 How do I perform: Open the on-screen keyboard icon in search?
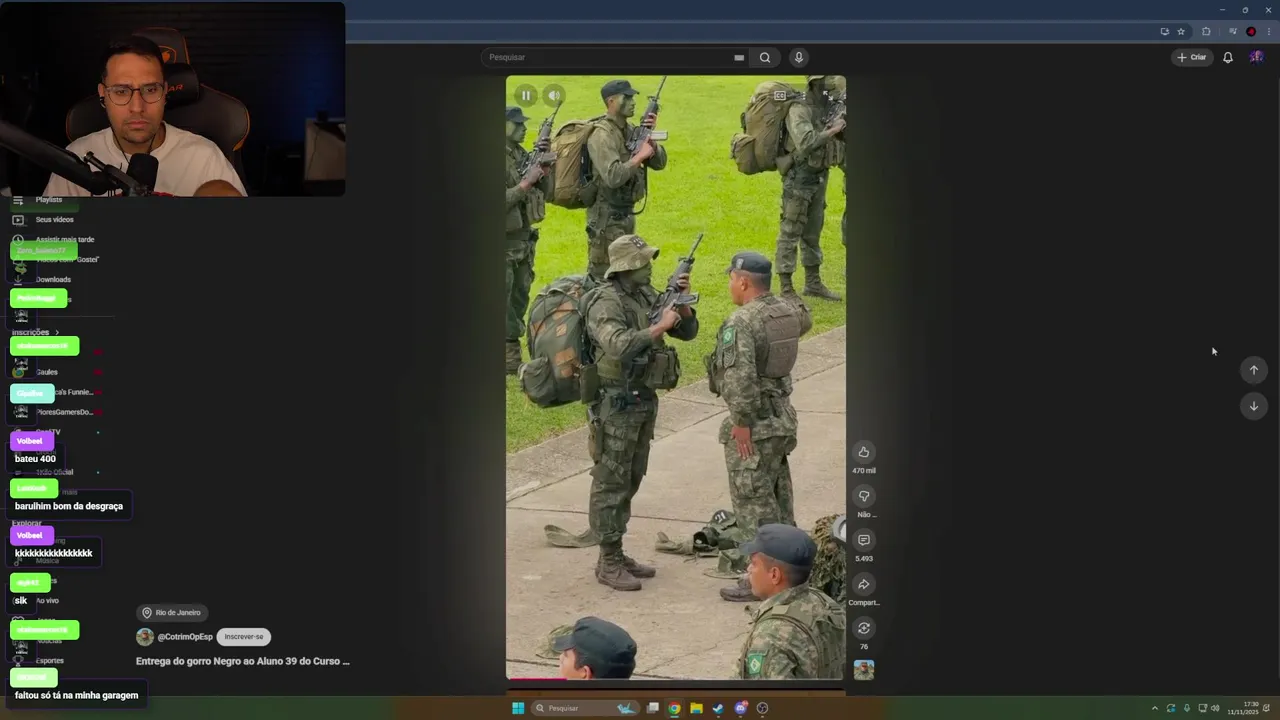pos(739,58)
